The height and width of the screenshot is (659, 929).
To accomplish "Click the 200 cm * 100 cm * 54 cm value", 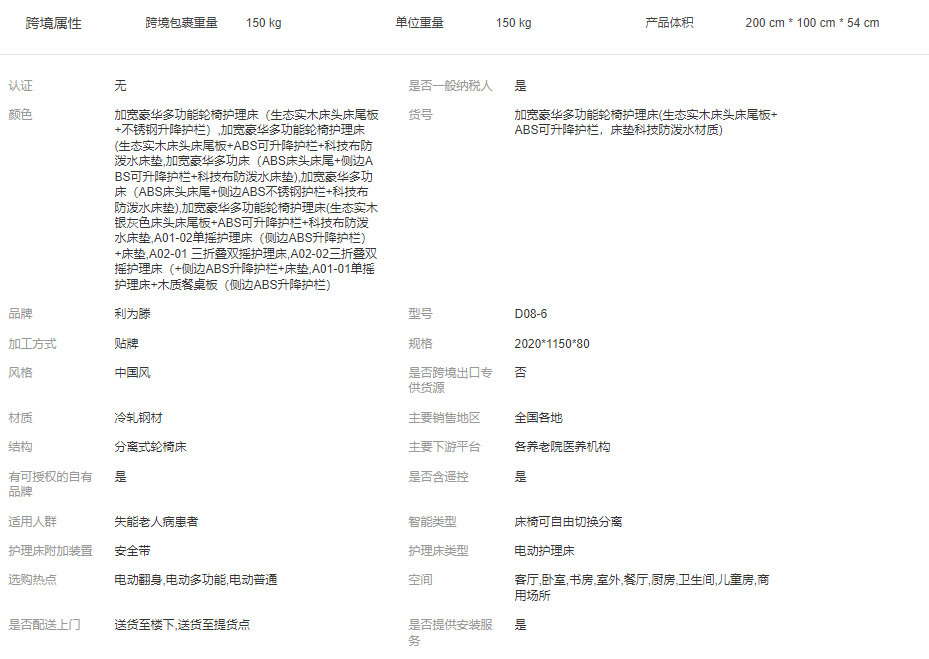I will pyautogui.click(x=812, y=23).
